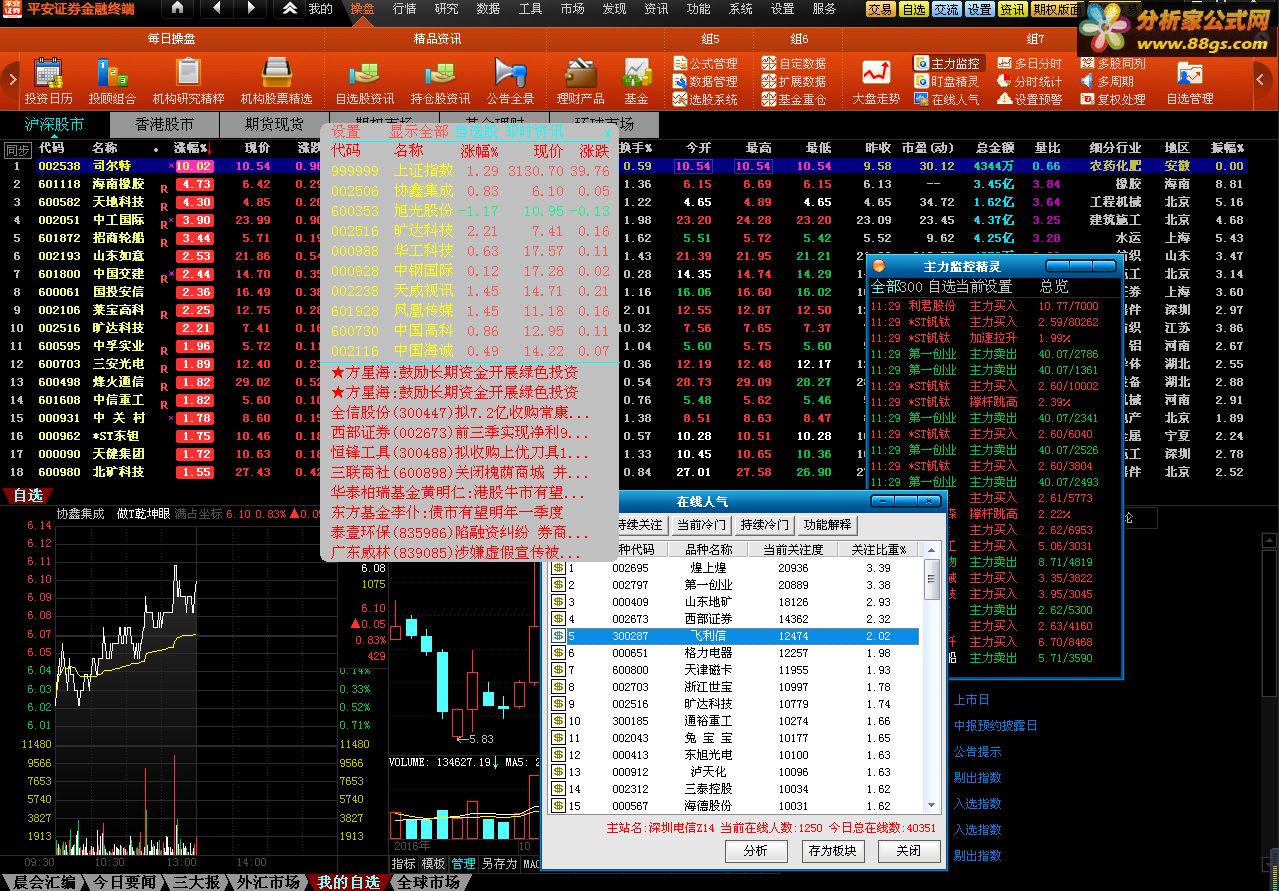This screenshot has height=891, width=1279.
Task: Open the 资讯 menu
Action: click(x=656, y=9)
